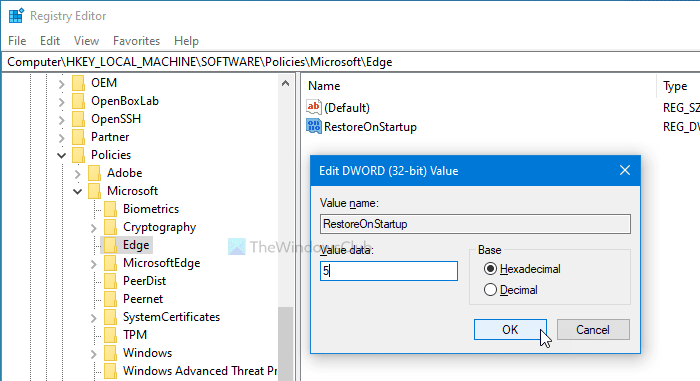This screenshot has width=700, height=381.
Task: Open the Help menu
Action: [186, 41]
